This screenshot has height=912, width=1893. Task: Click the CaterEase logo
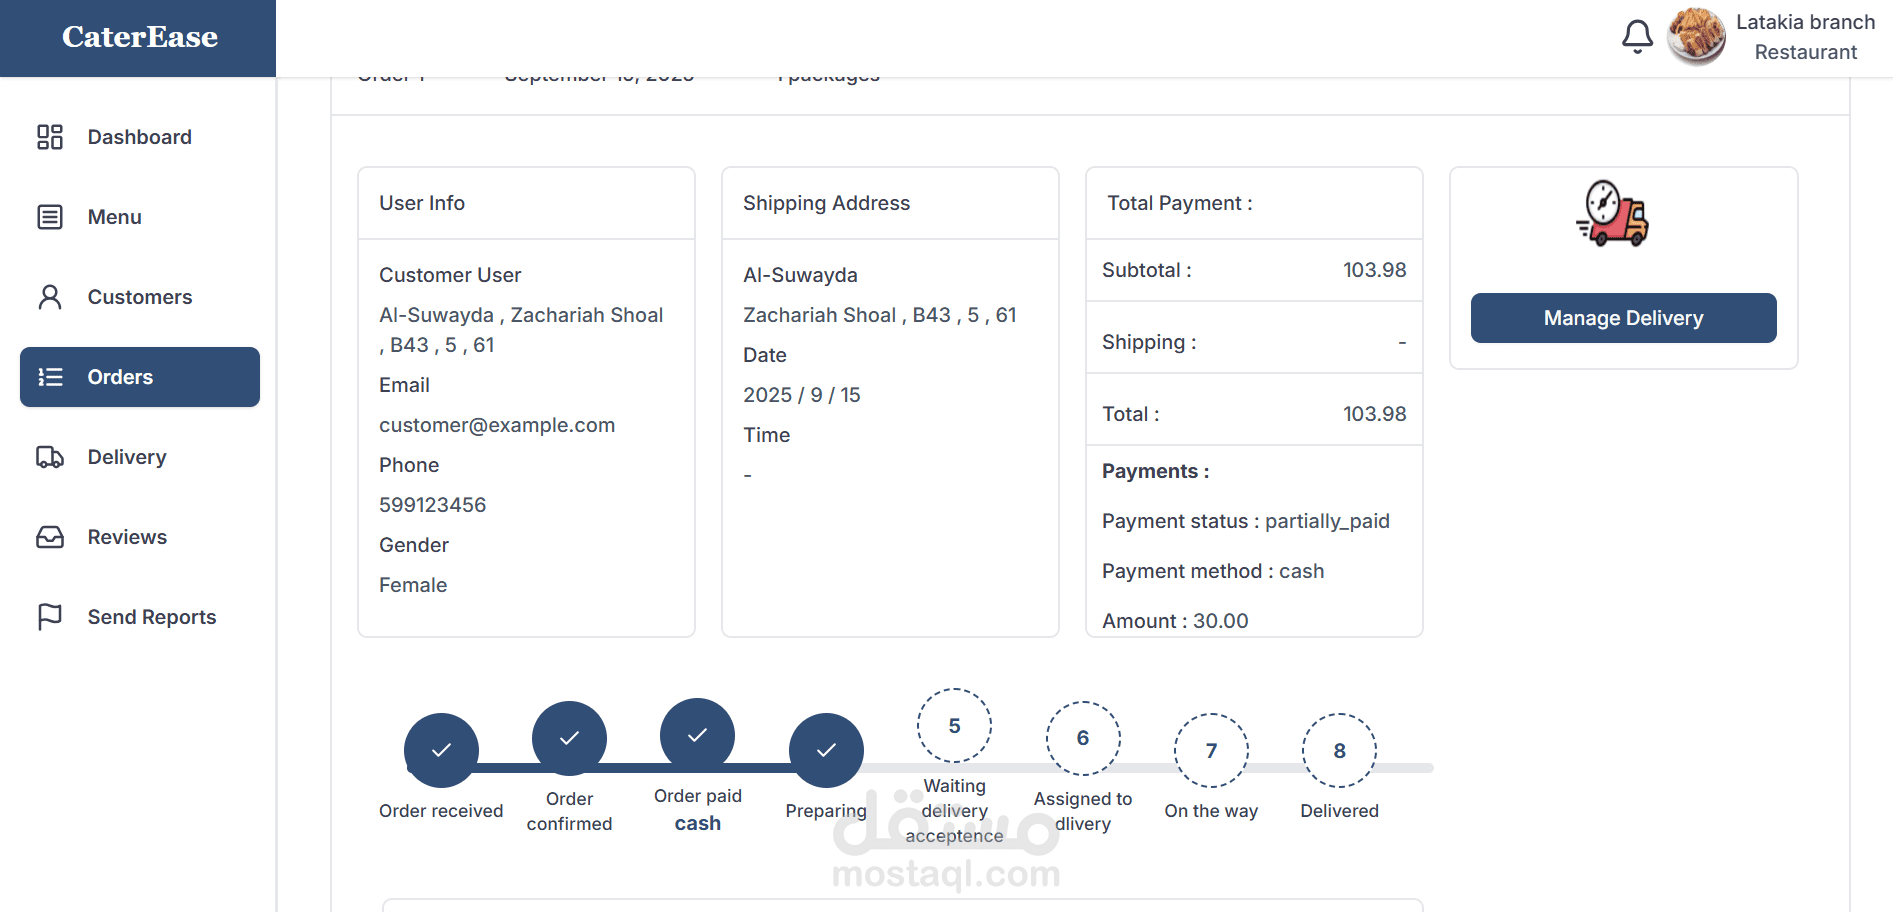click(x=140, y=37)
